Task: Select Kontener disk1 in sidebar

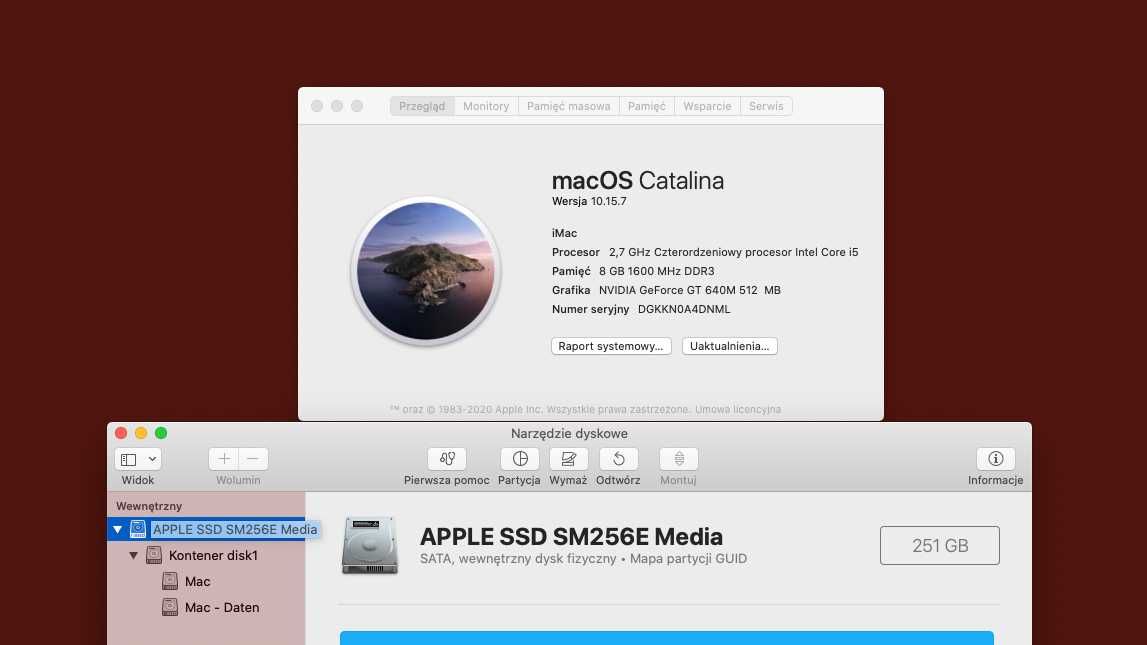Action: (213, 556)
